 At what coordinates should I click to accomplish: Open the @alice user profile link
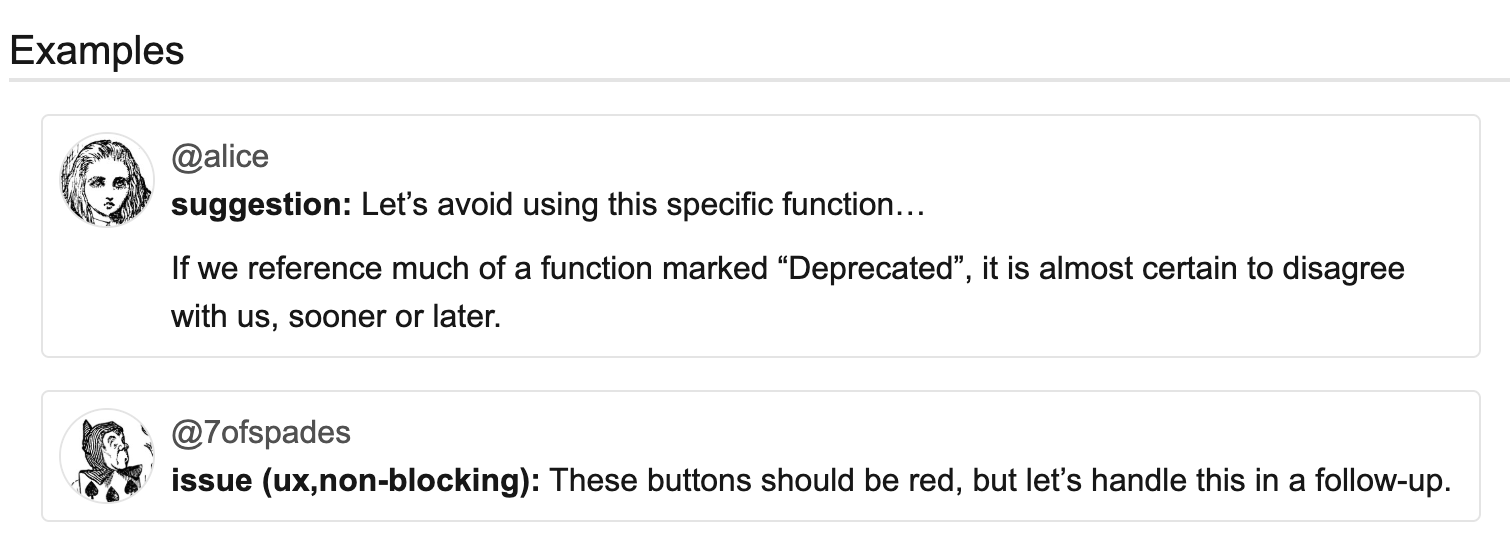click(220, 157)
